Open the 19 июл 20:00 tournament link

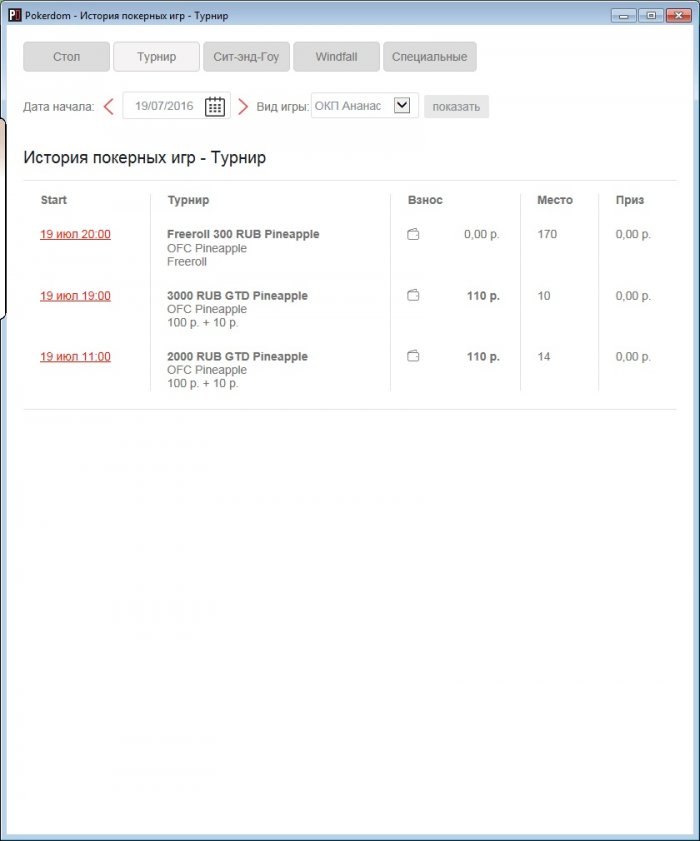pos(75,234)
